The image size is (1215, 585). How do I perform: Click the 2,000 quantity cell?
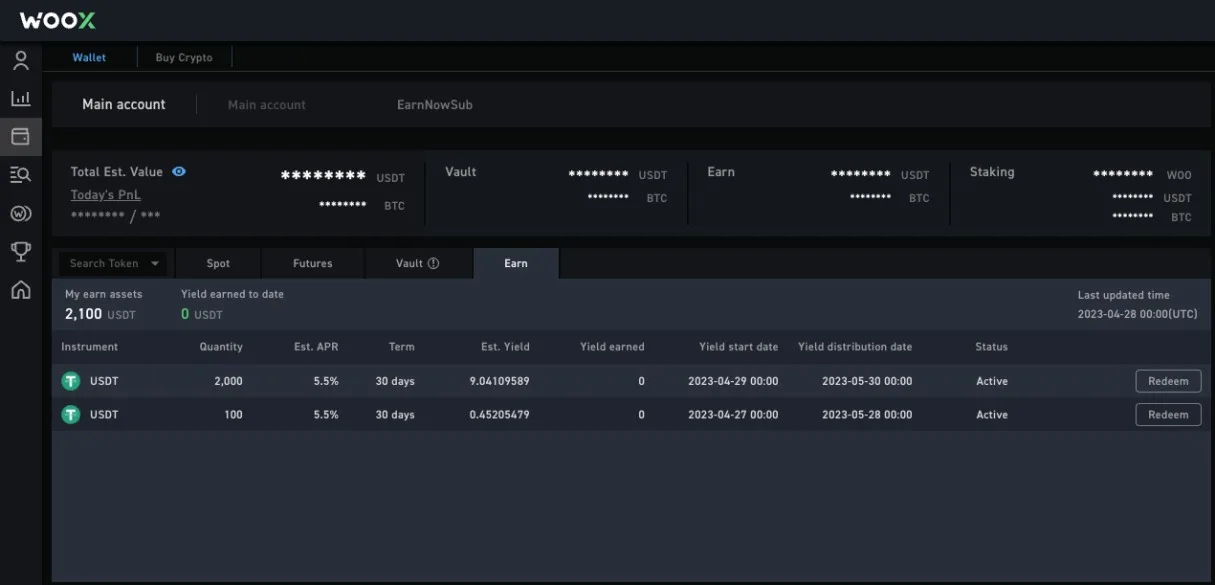(228, 381)
